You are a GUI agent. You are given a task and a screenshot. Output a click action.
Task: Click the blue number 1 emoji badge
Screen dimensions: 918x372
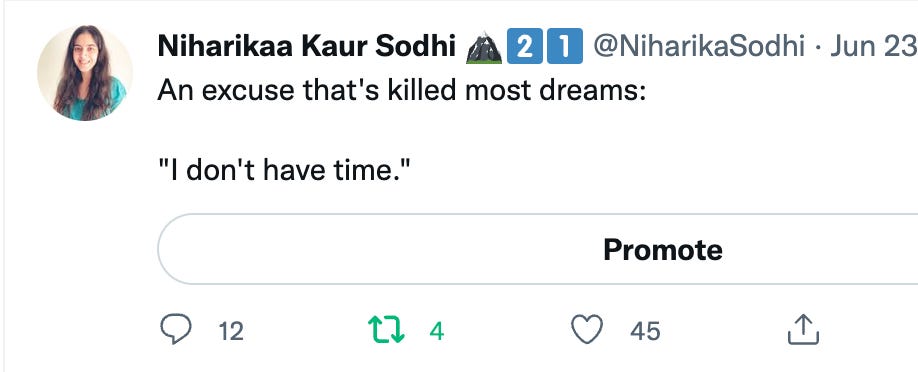point(564,46)
